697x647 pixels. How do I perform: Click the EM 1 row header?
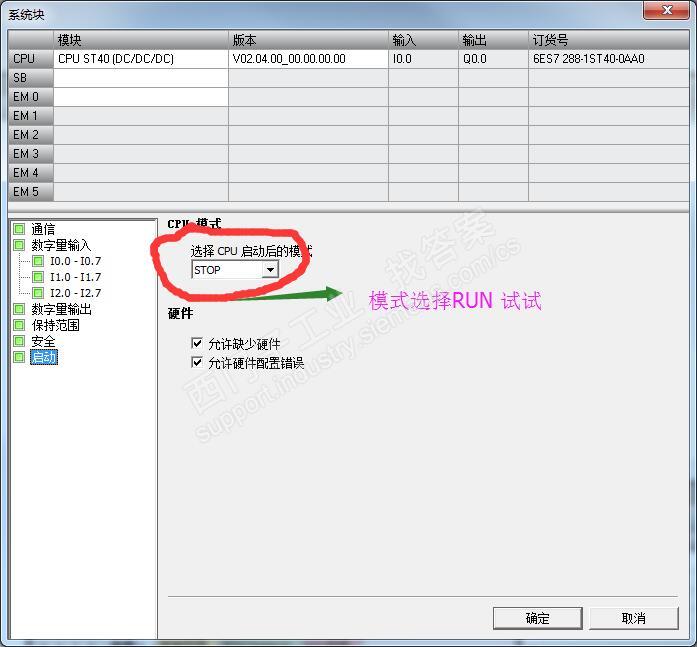tap(31, 116)
